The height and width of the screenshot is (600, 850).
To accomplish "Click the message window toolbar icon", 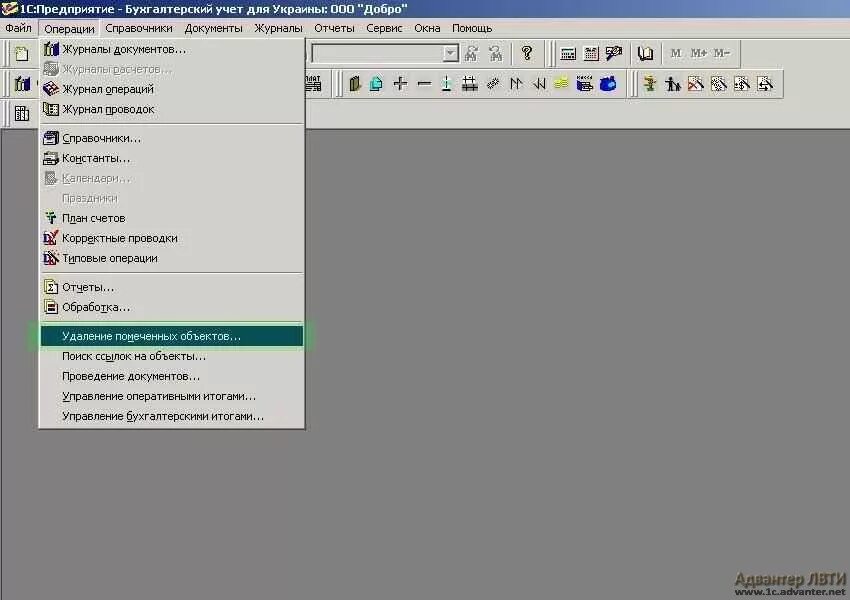I will coord(614,53).
